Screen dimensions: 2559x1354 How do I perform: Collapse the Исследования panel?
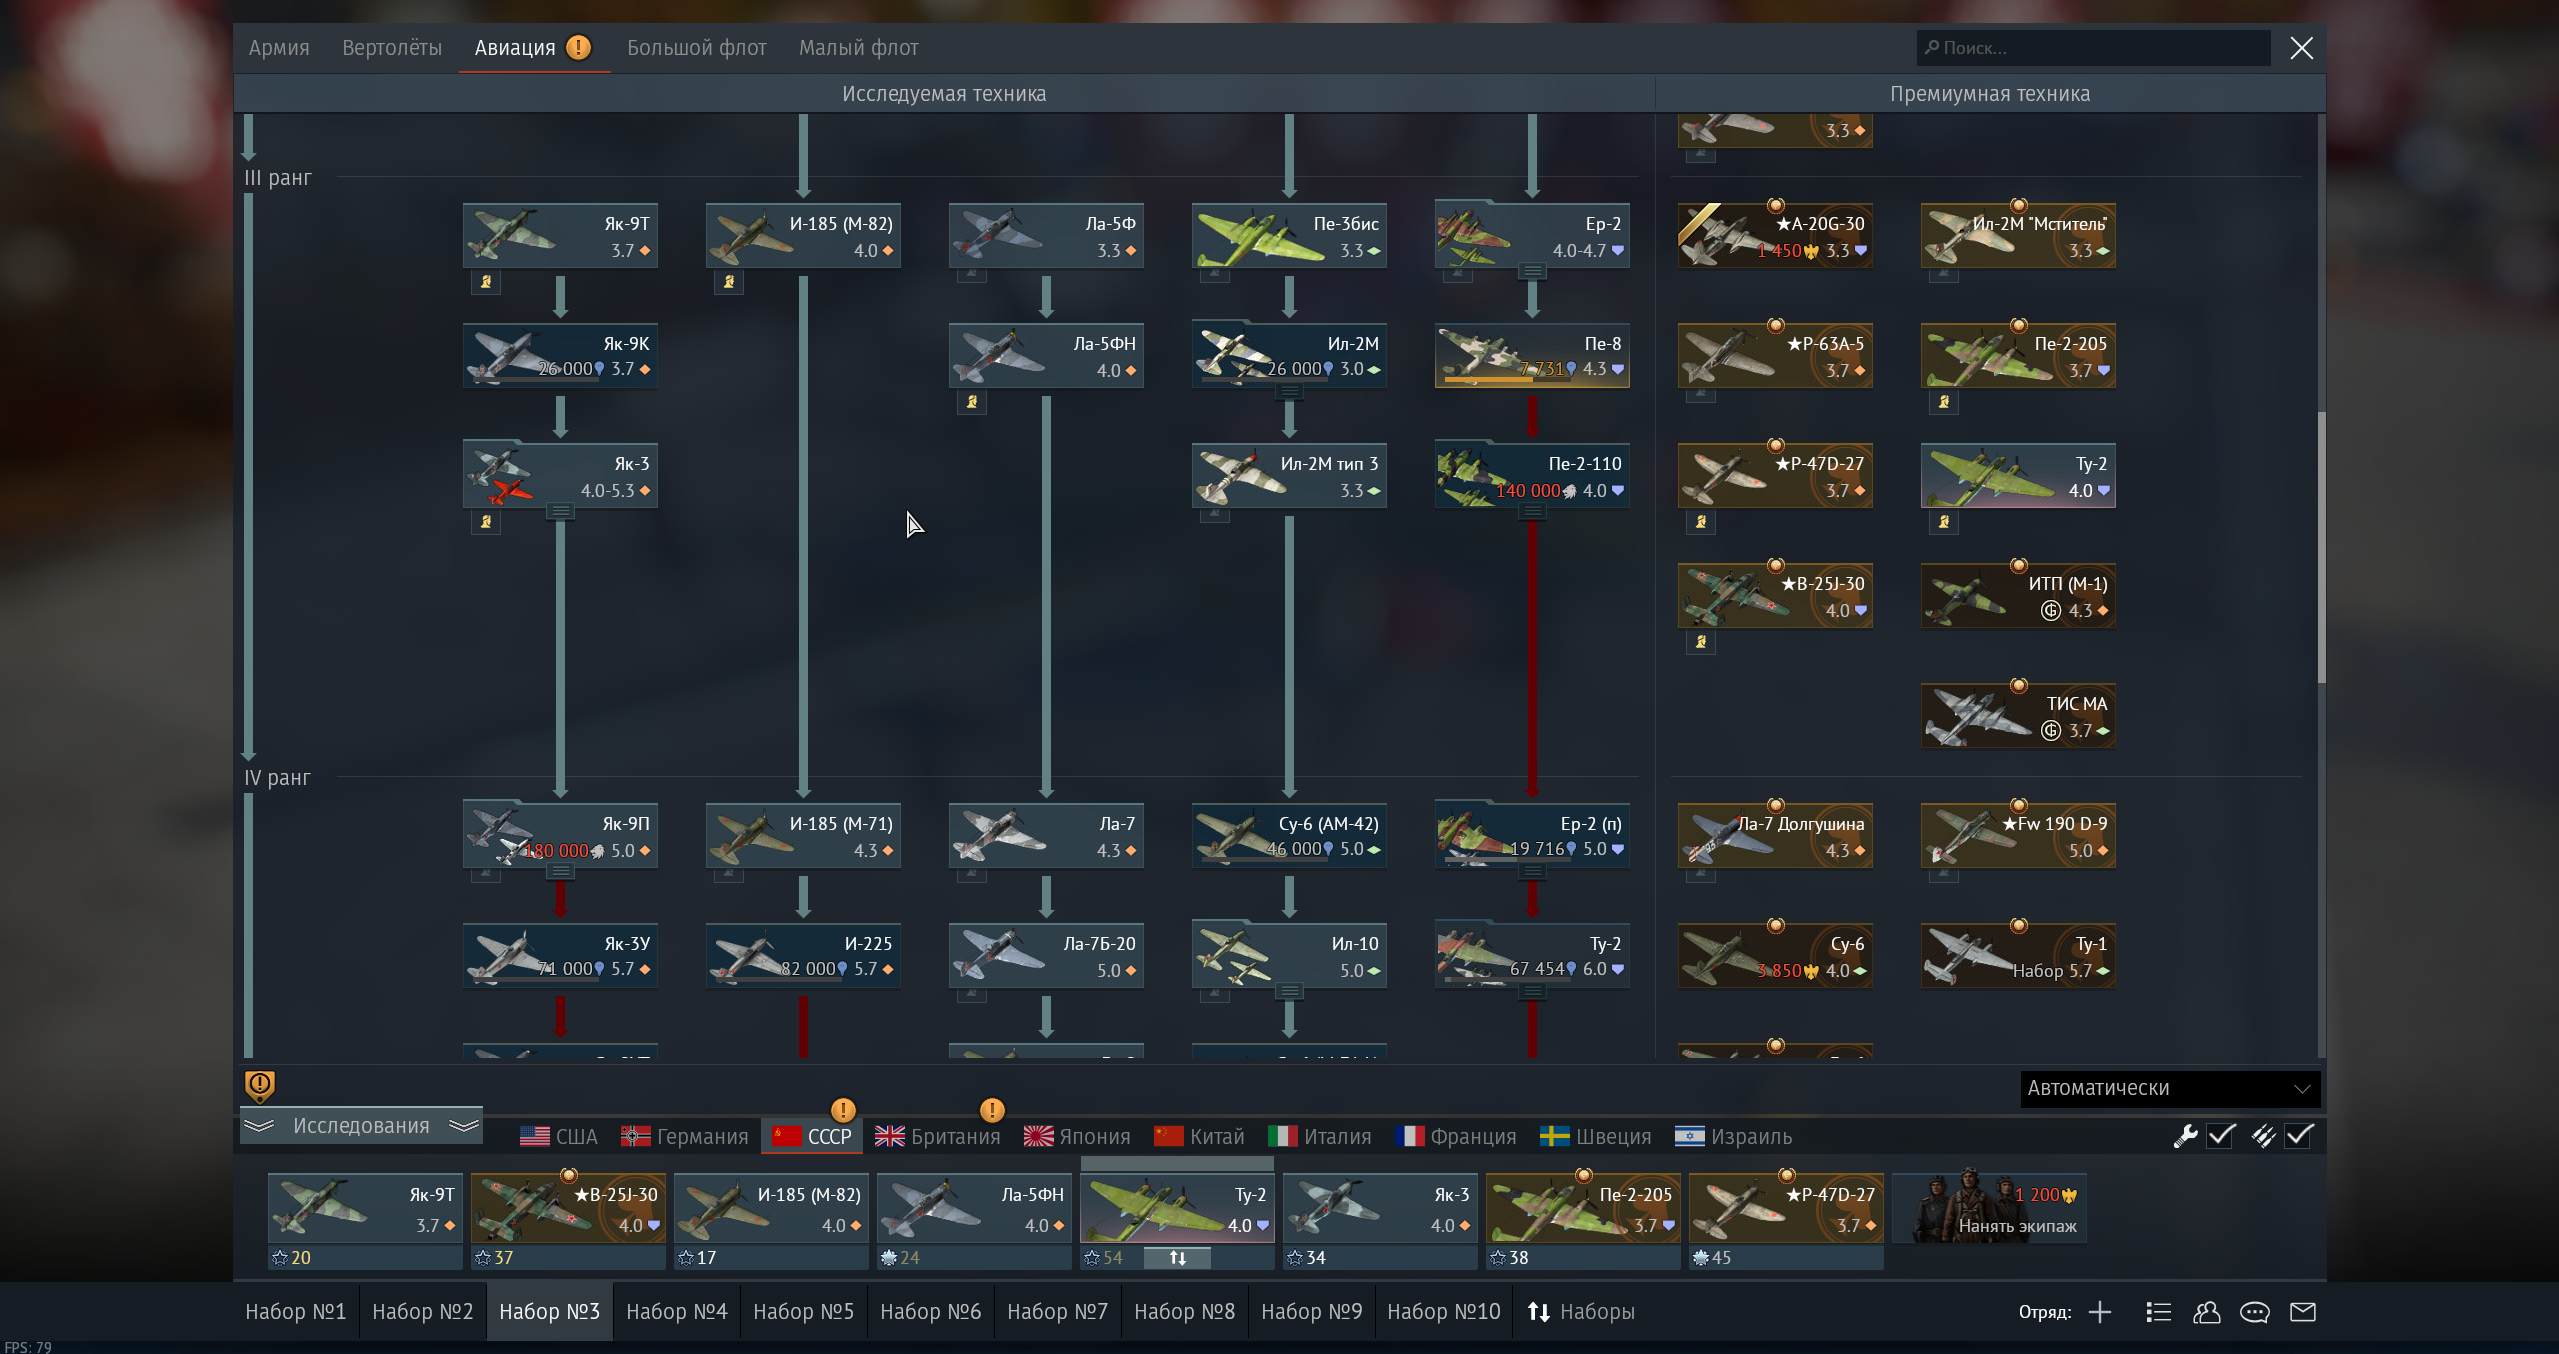tap(361, 1126)
